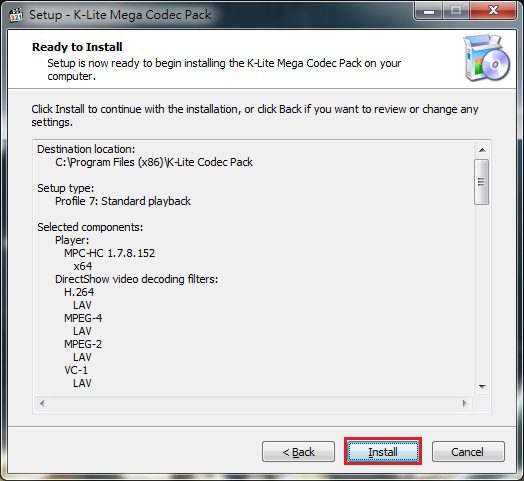The width and height of the screenshot is (524, 481).
Task: Click the 'Profile 7: Standard playback' line
Action: [x=123, y=201]
